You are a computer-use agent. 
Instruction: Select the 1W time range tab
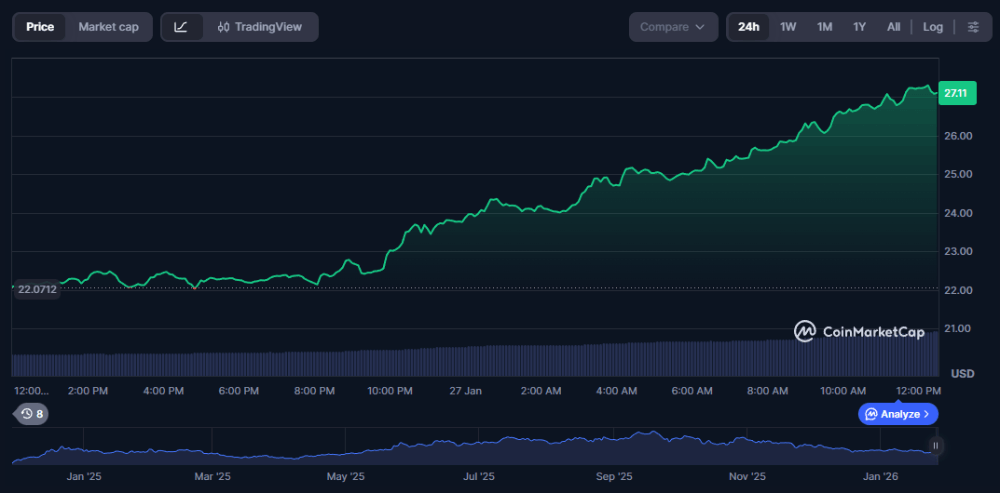click(788, 27)
